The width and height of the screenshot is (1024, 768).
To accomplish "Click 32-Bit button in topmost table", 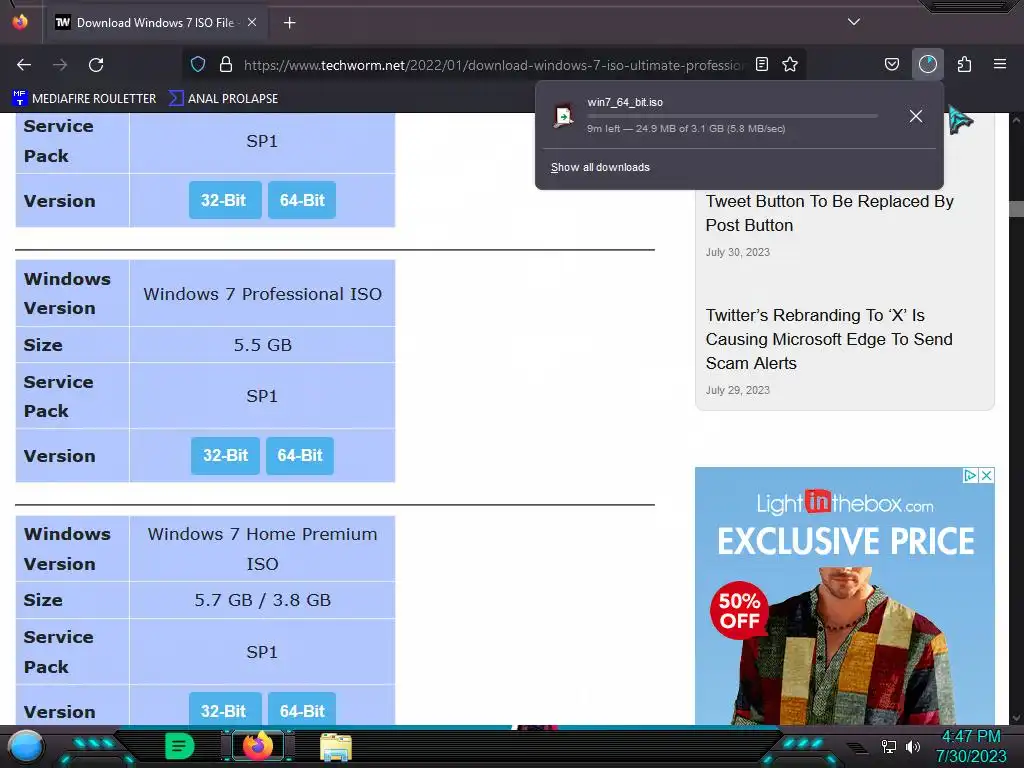I will point(223,200).
